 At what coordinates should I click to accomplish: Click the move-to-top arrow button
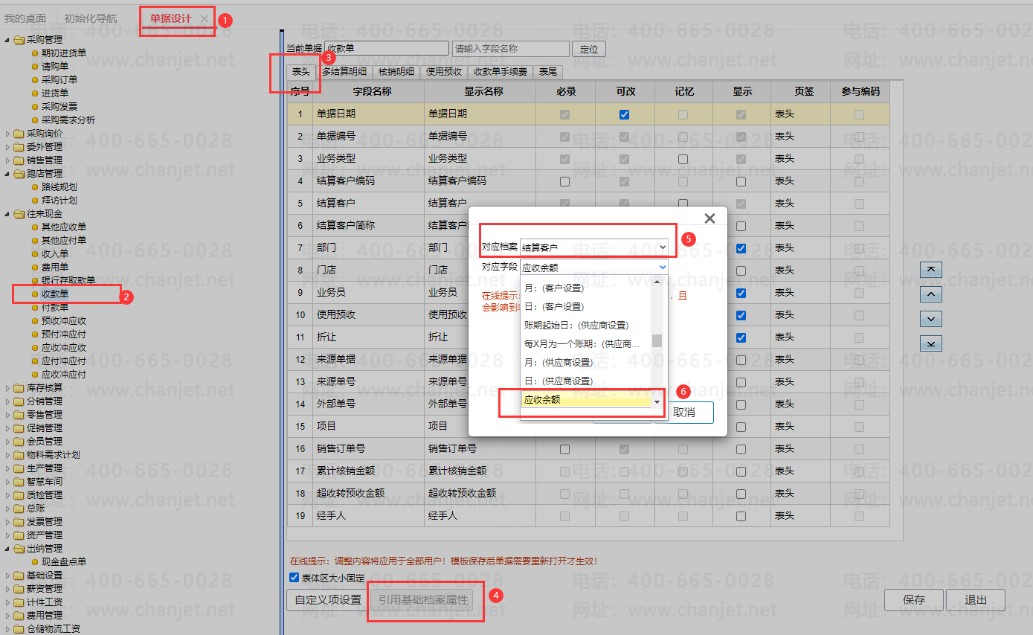pyautogui.click(x=931, y=269)
